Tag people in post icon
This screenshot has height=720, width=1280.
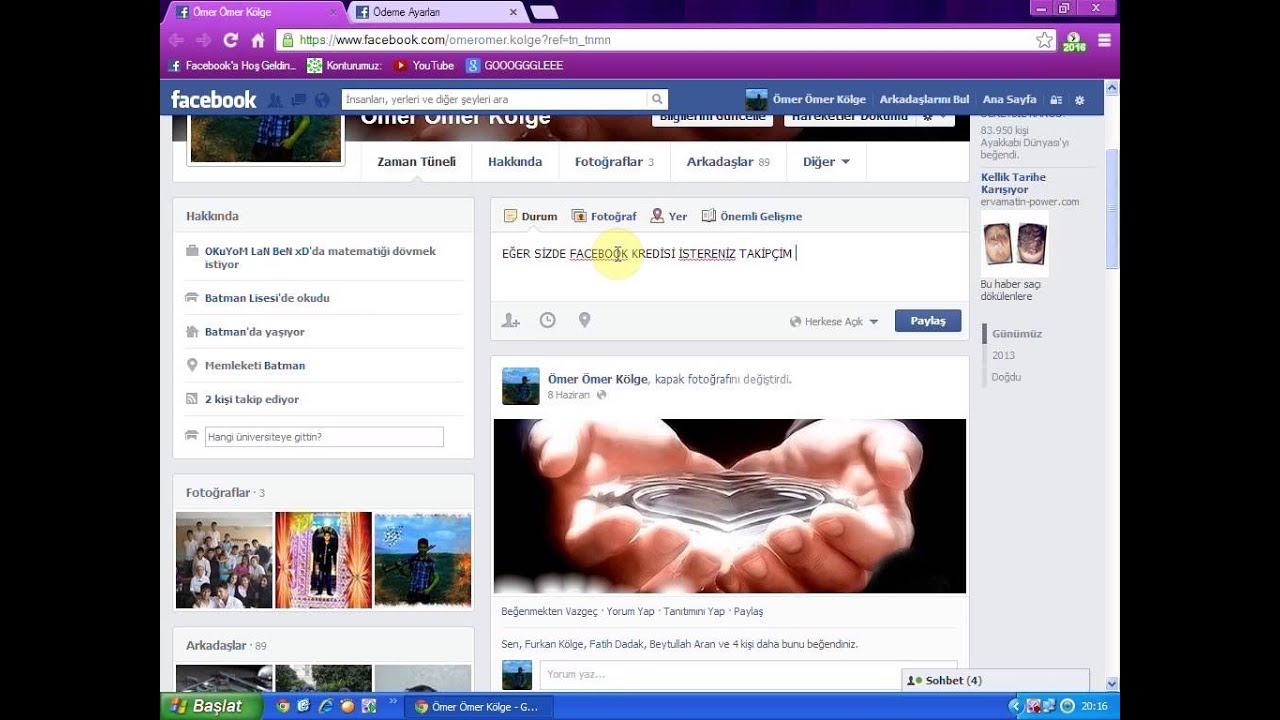pos(511,320)
